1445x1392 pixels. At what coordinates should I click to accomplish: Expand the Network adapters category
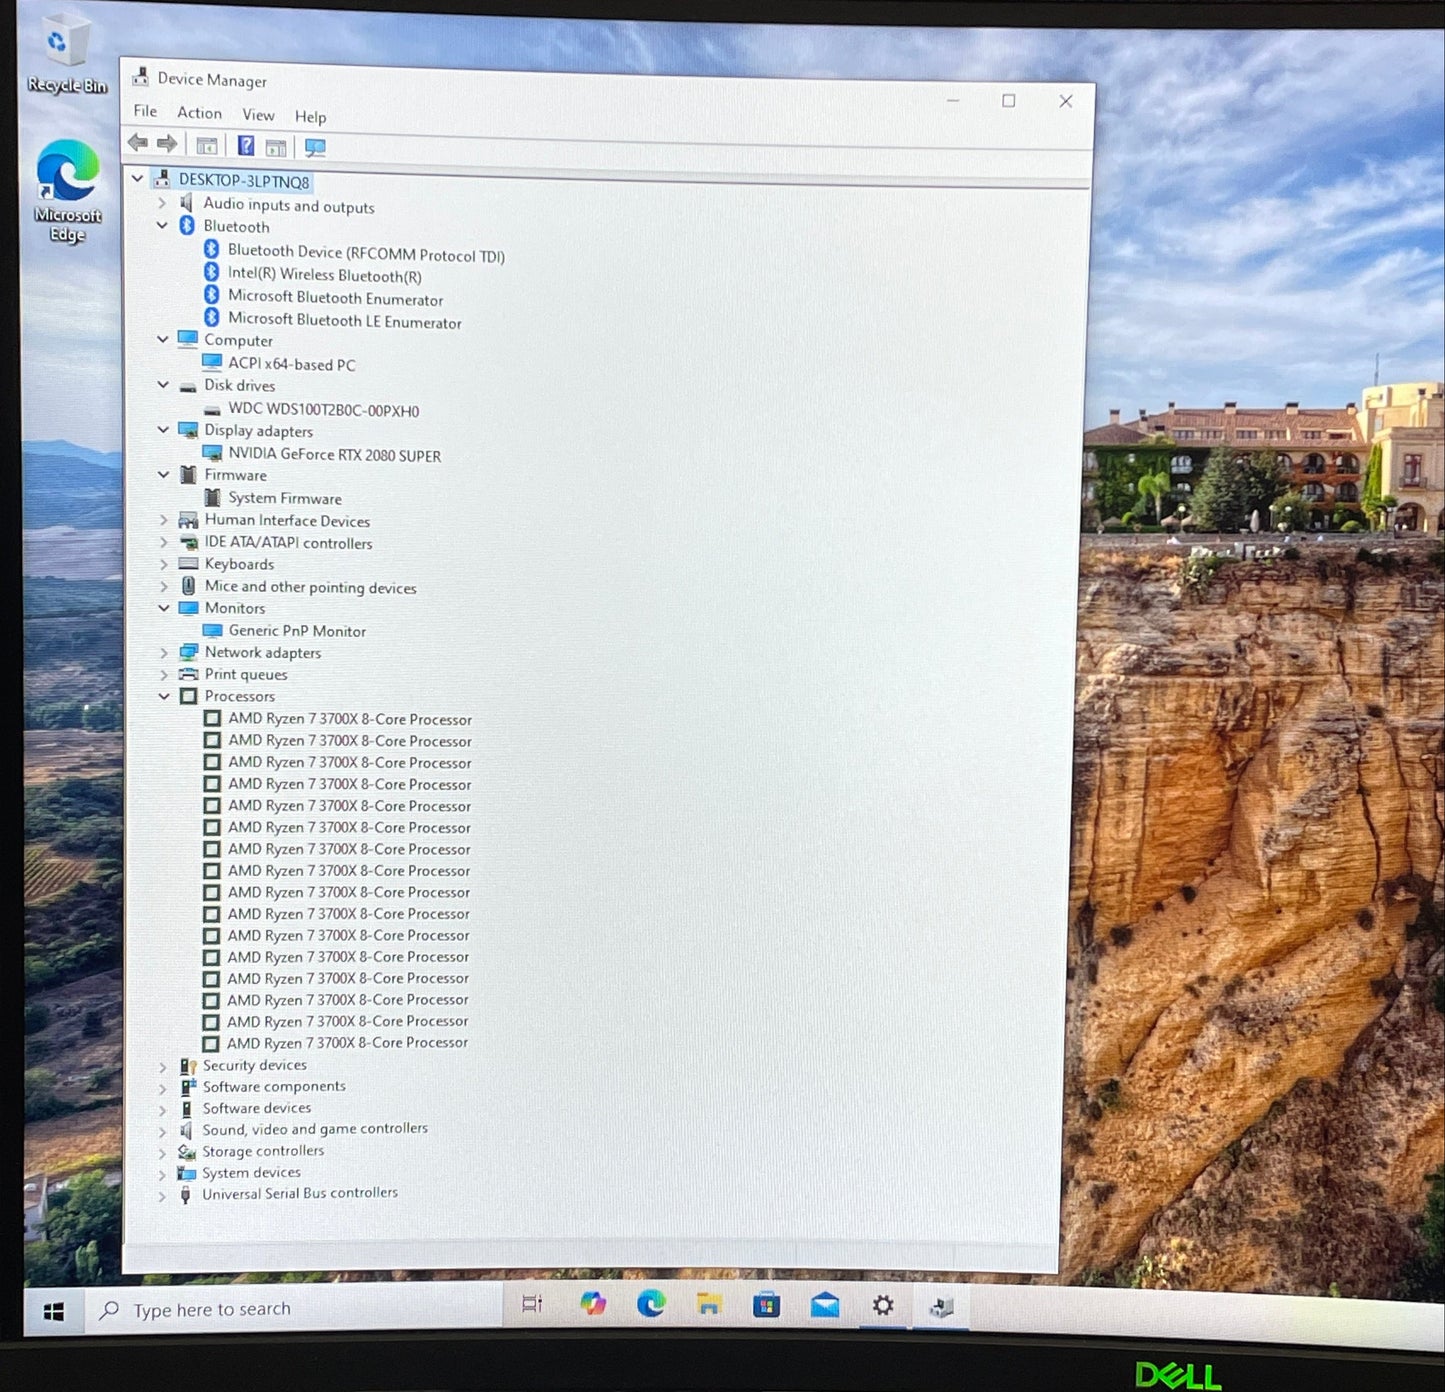(x=164, y=653)
